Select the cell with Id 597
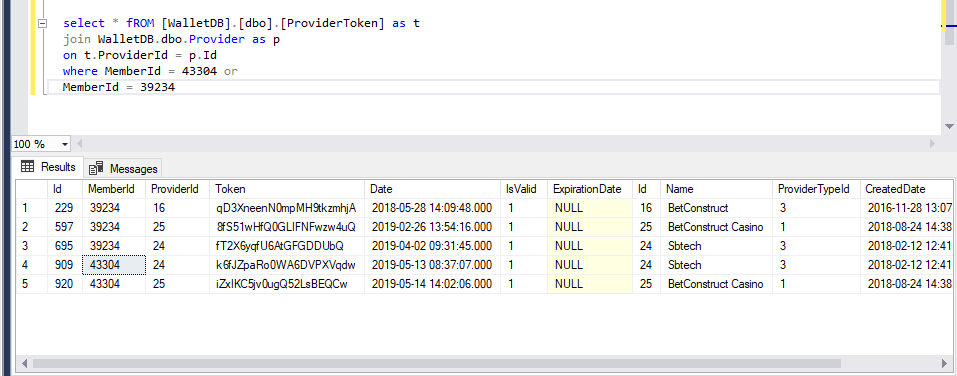 (x=65, y=227)
